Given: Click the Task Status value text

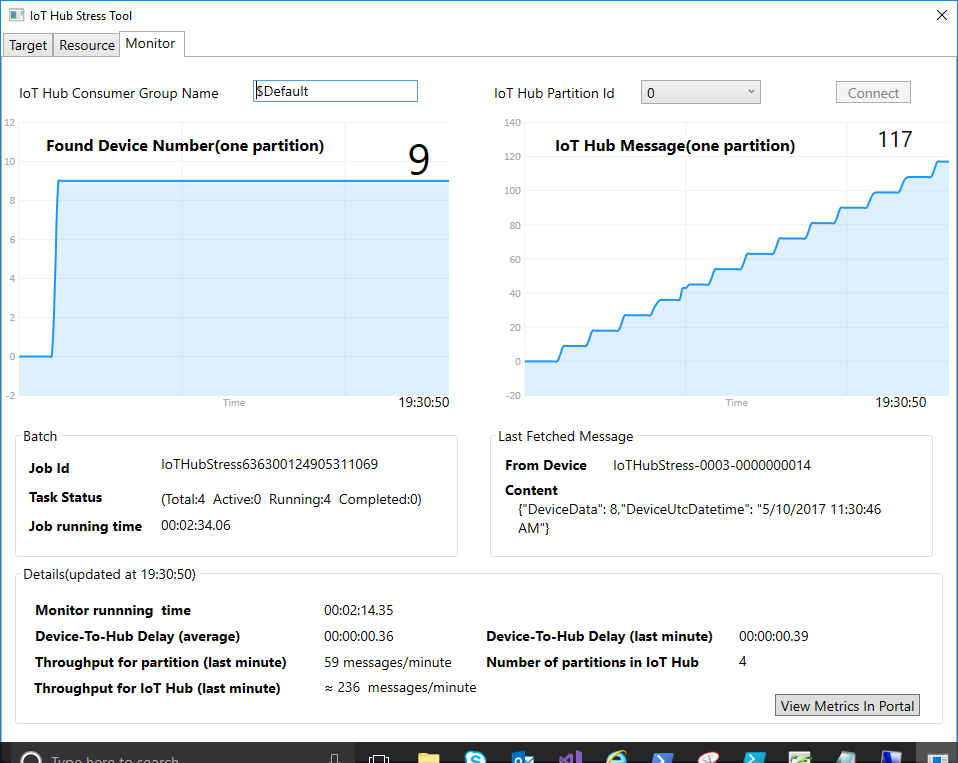Looking at the screenshot, I should (291, 499).
